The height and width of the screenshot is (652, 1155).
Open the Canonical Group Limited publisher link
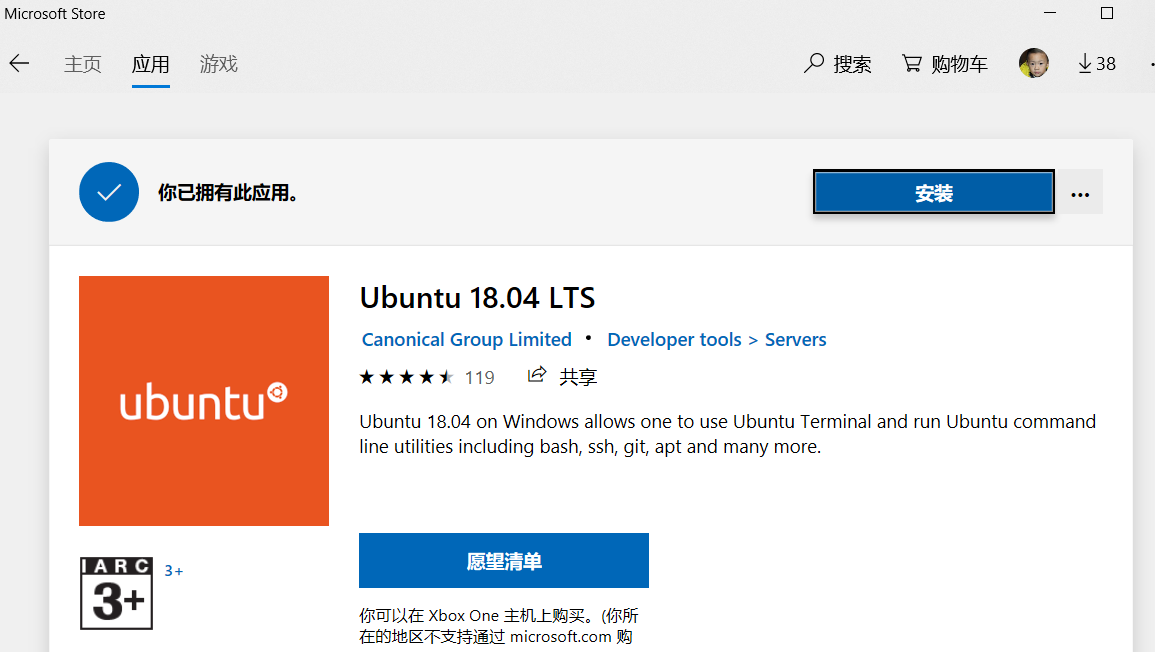pyautogui.click(x=466, y=340)
